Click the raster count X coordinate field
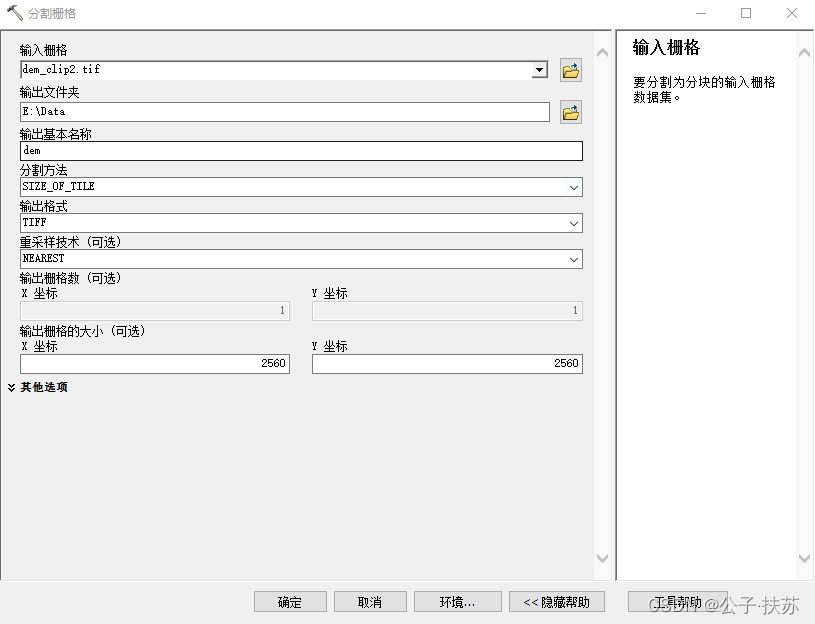Image resolution: width=815 pixels, height=624 pixels. pyautogui.click(x=155, y=311)
